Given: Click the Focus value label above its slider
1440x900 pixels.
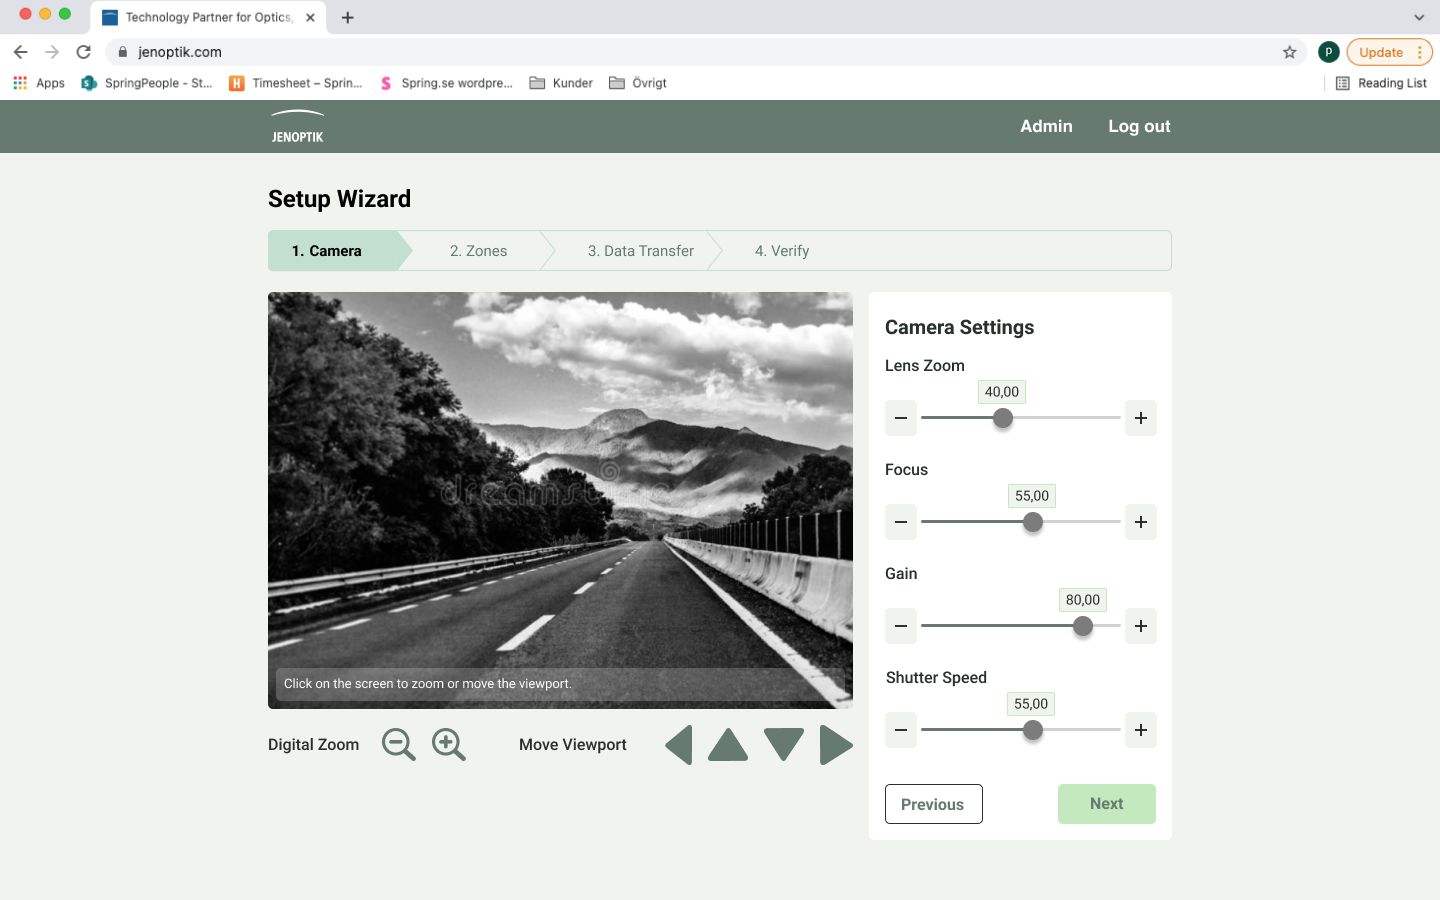Looking at the screenshot, I should tap(1032, 496).
